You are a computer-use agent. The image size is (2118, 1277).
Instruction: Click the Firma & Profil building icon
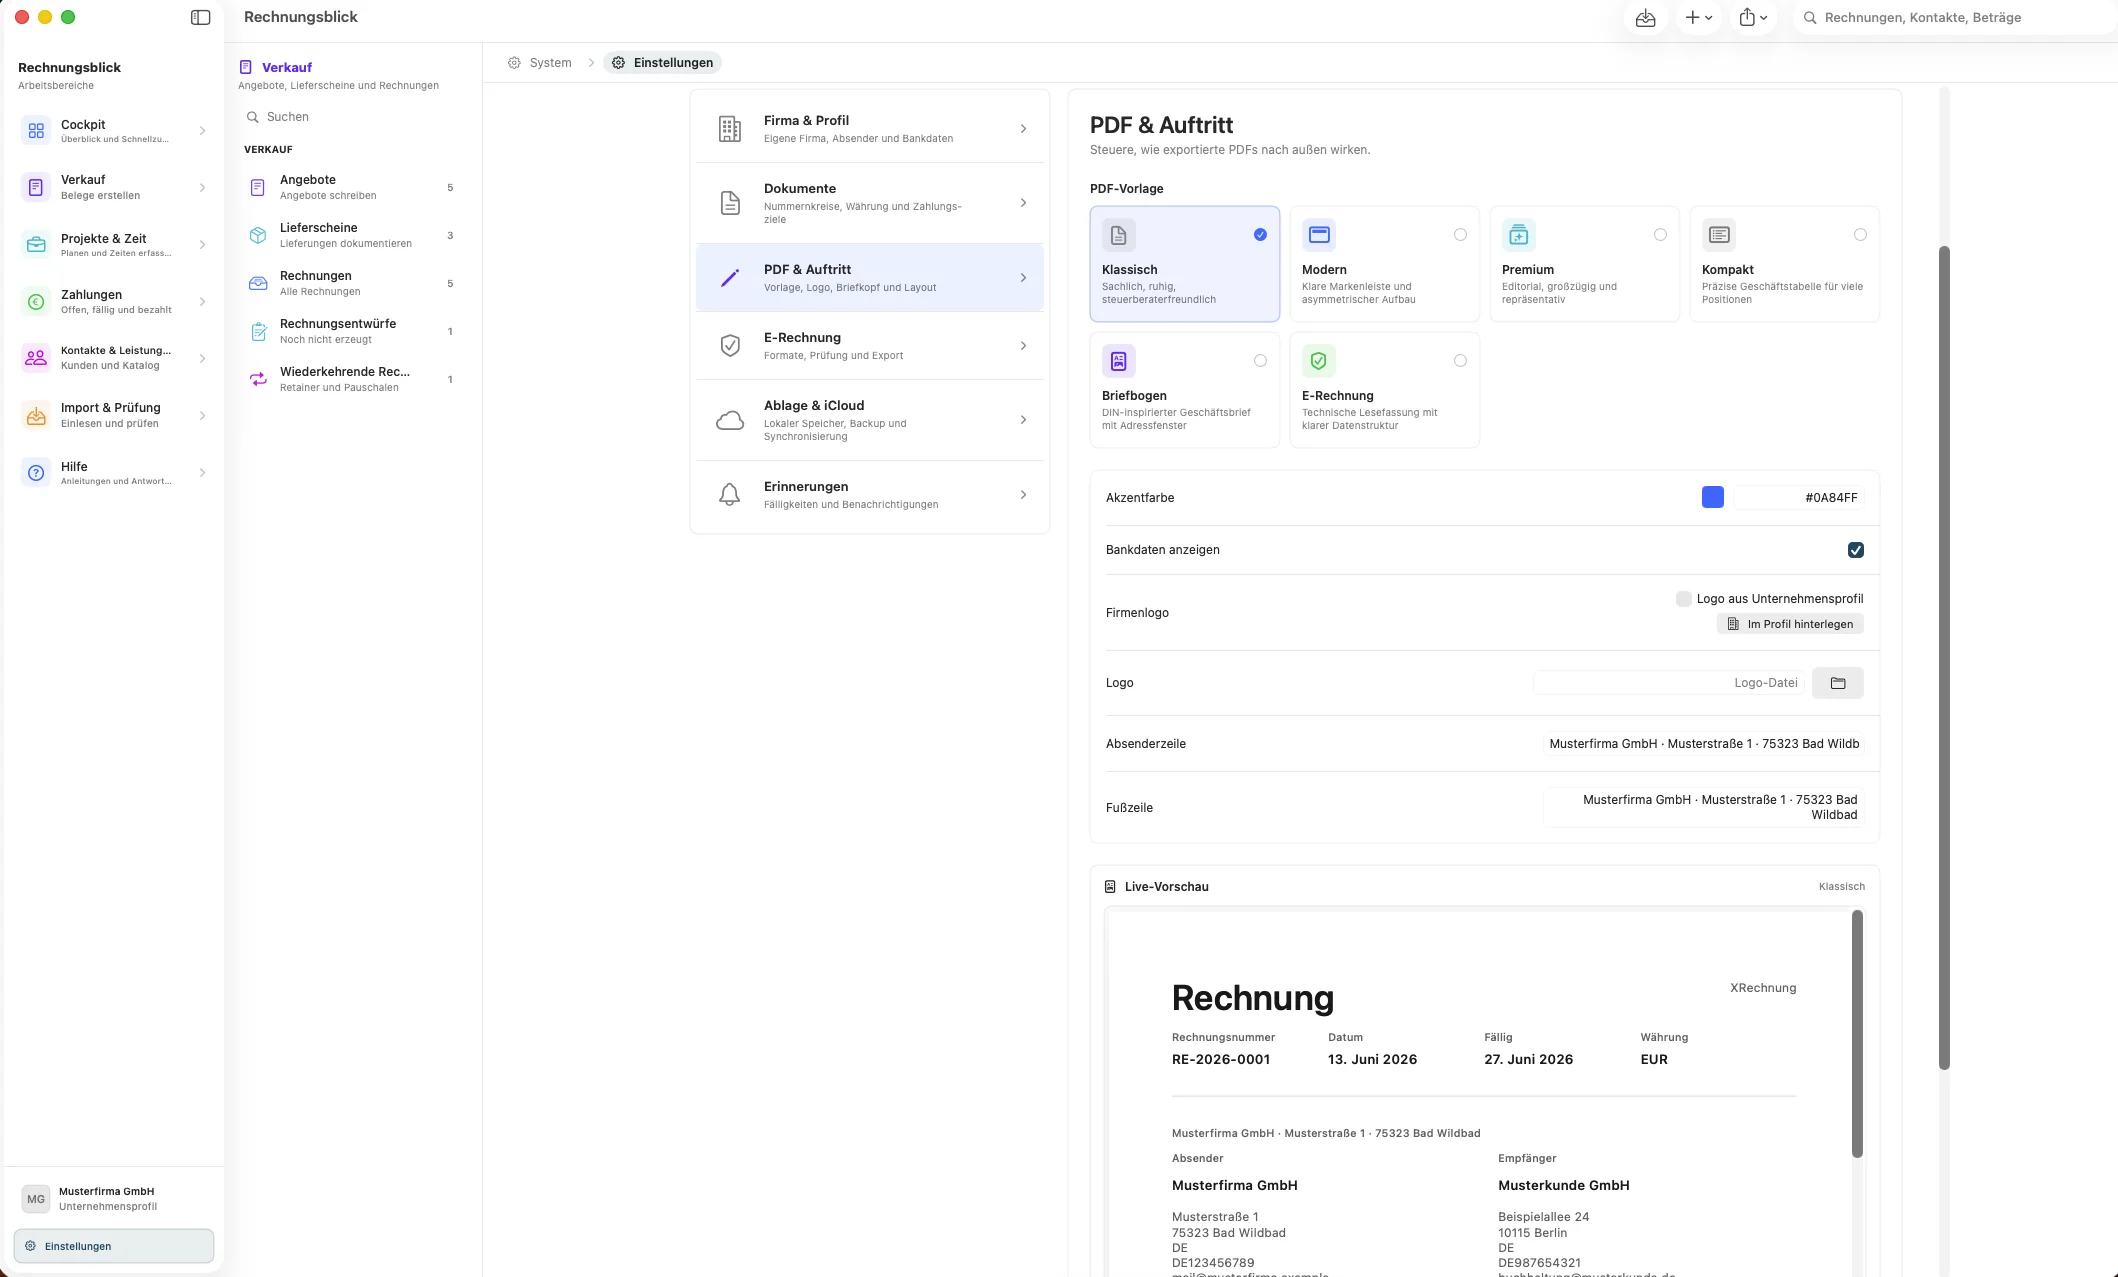(730, 129)
